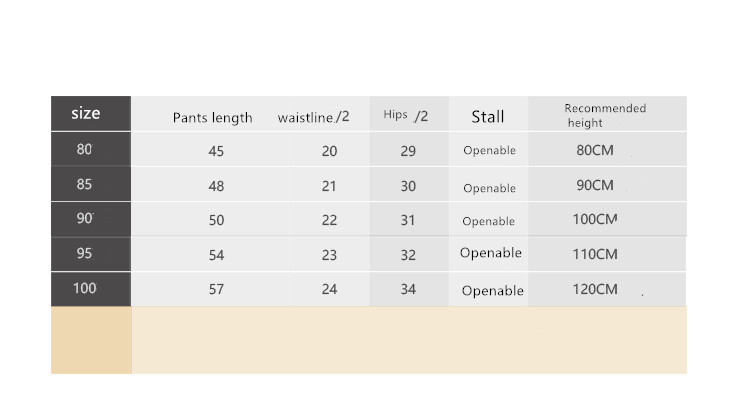Select the "Recommended height" column header
Image resolution: width=750 pixels, height=404 pixels.
tap(604, 115)
